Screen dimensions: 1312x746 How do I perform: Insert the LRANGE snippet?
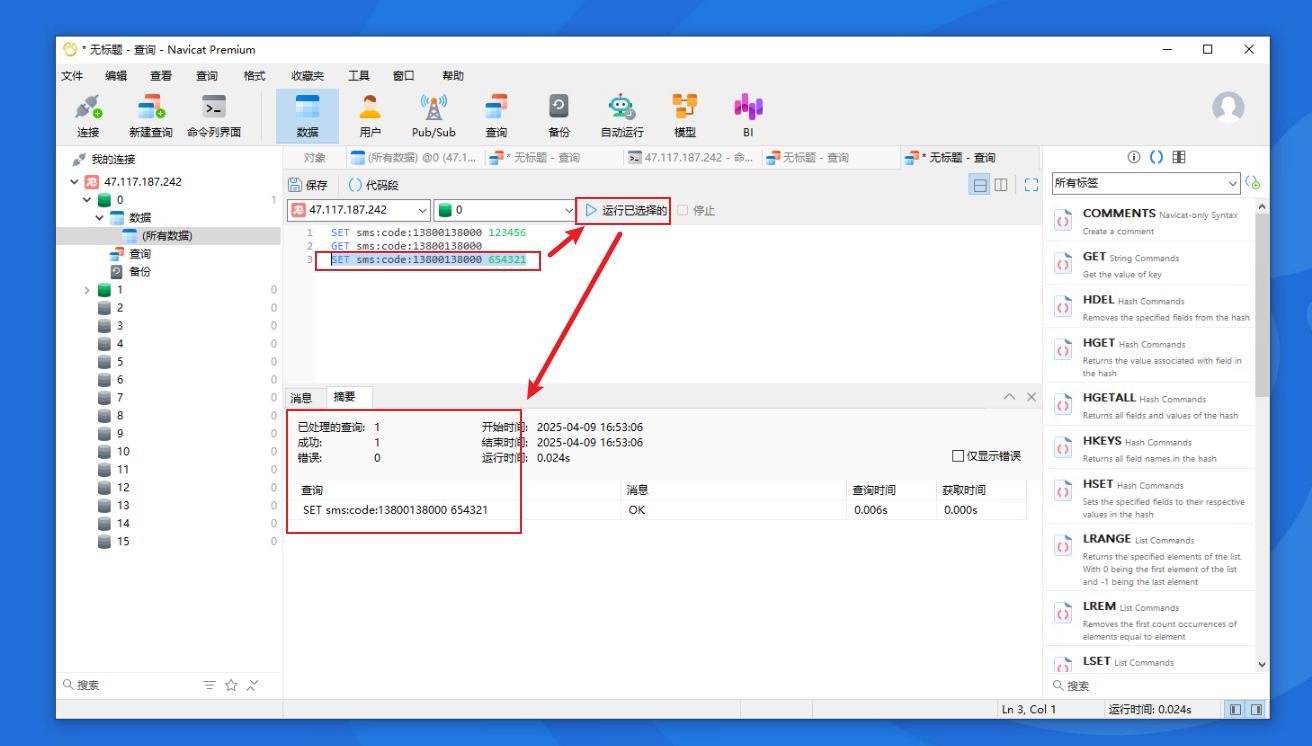click(x=1150, y=559)
